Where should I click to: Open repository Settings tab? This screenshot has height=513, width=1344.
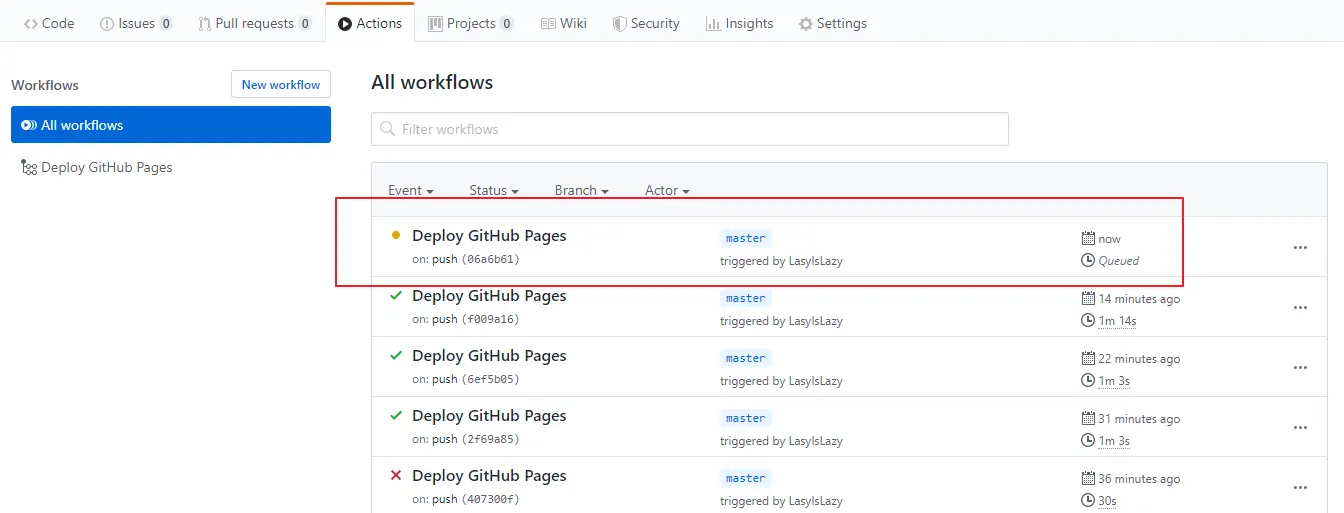[x=833, y=23]
